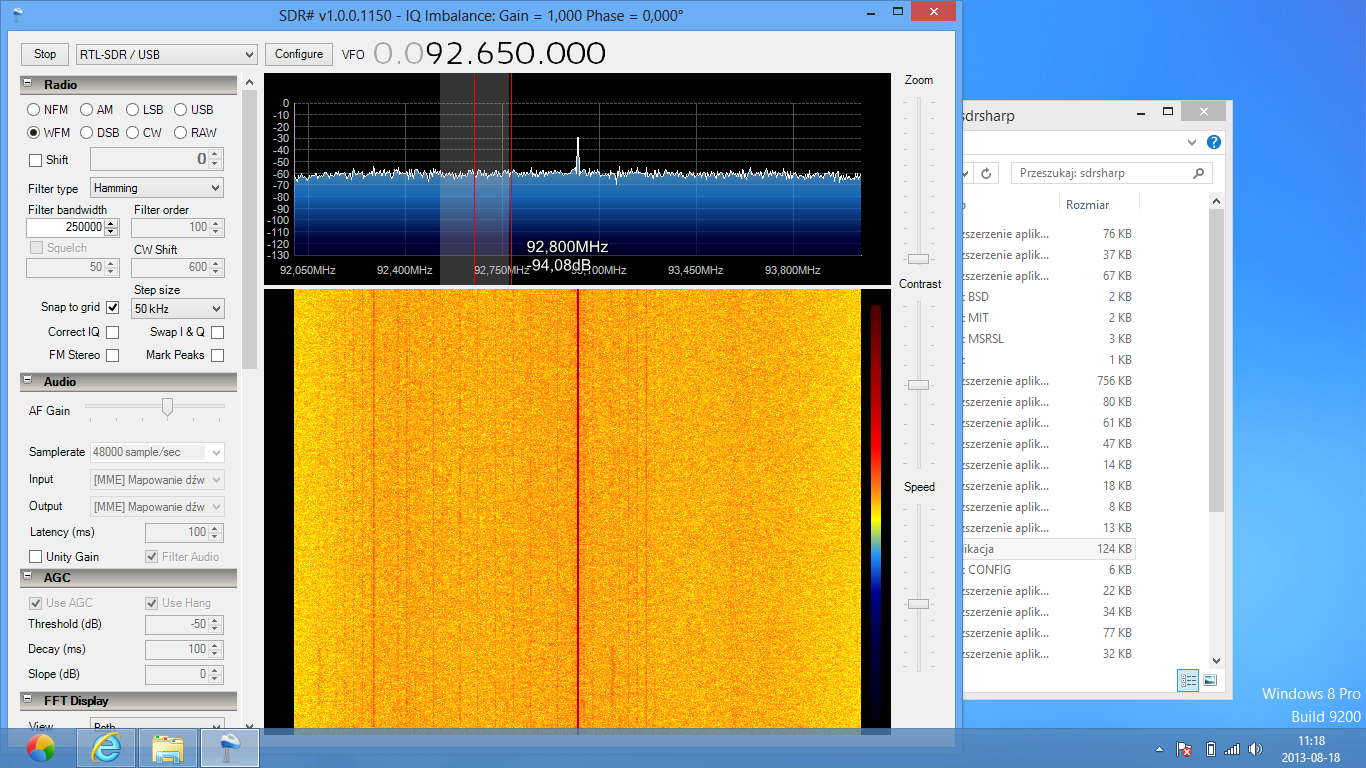1366x768 pixels.
Task: Click the SDR# taskbar icon
Action: (x=230, y=747)
